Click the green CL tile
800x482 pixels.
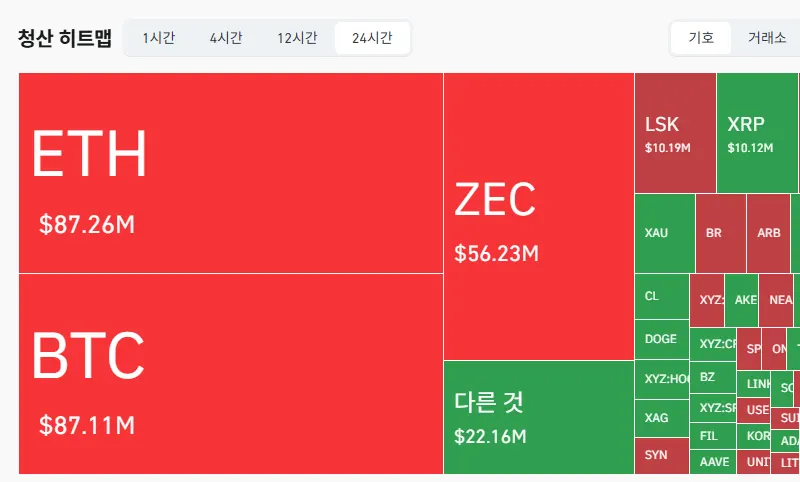tap(662, 296)
